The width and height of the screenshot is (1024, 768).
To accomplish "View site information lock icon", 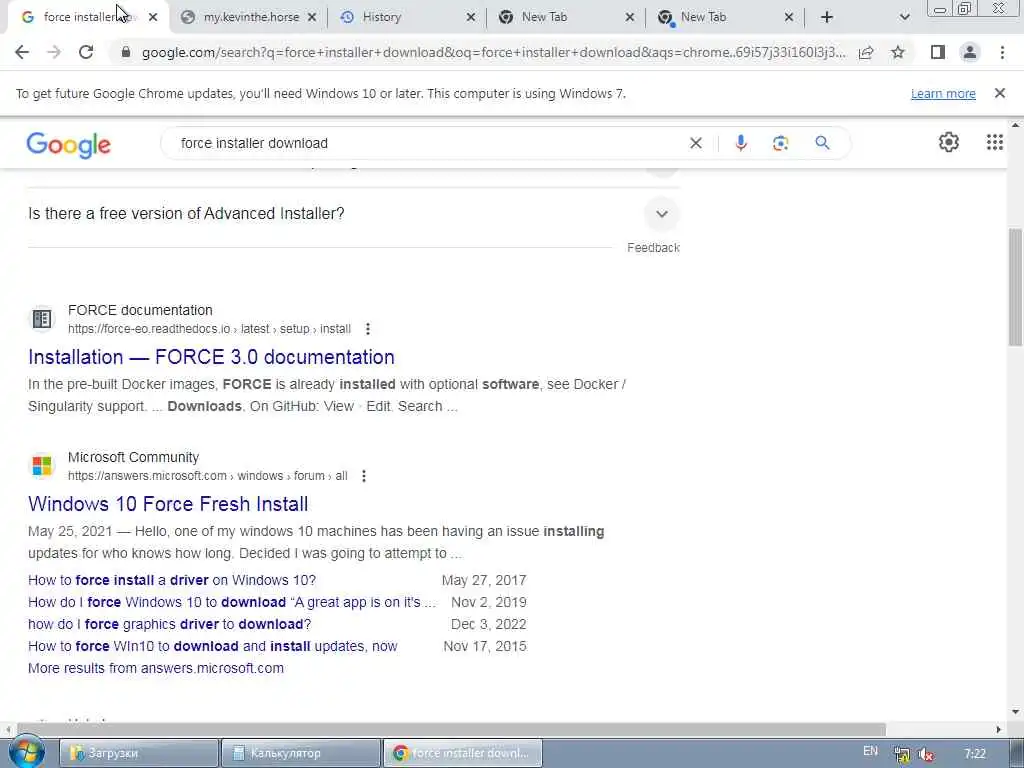I will tap(126, 52).
